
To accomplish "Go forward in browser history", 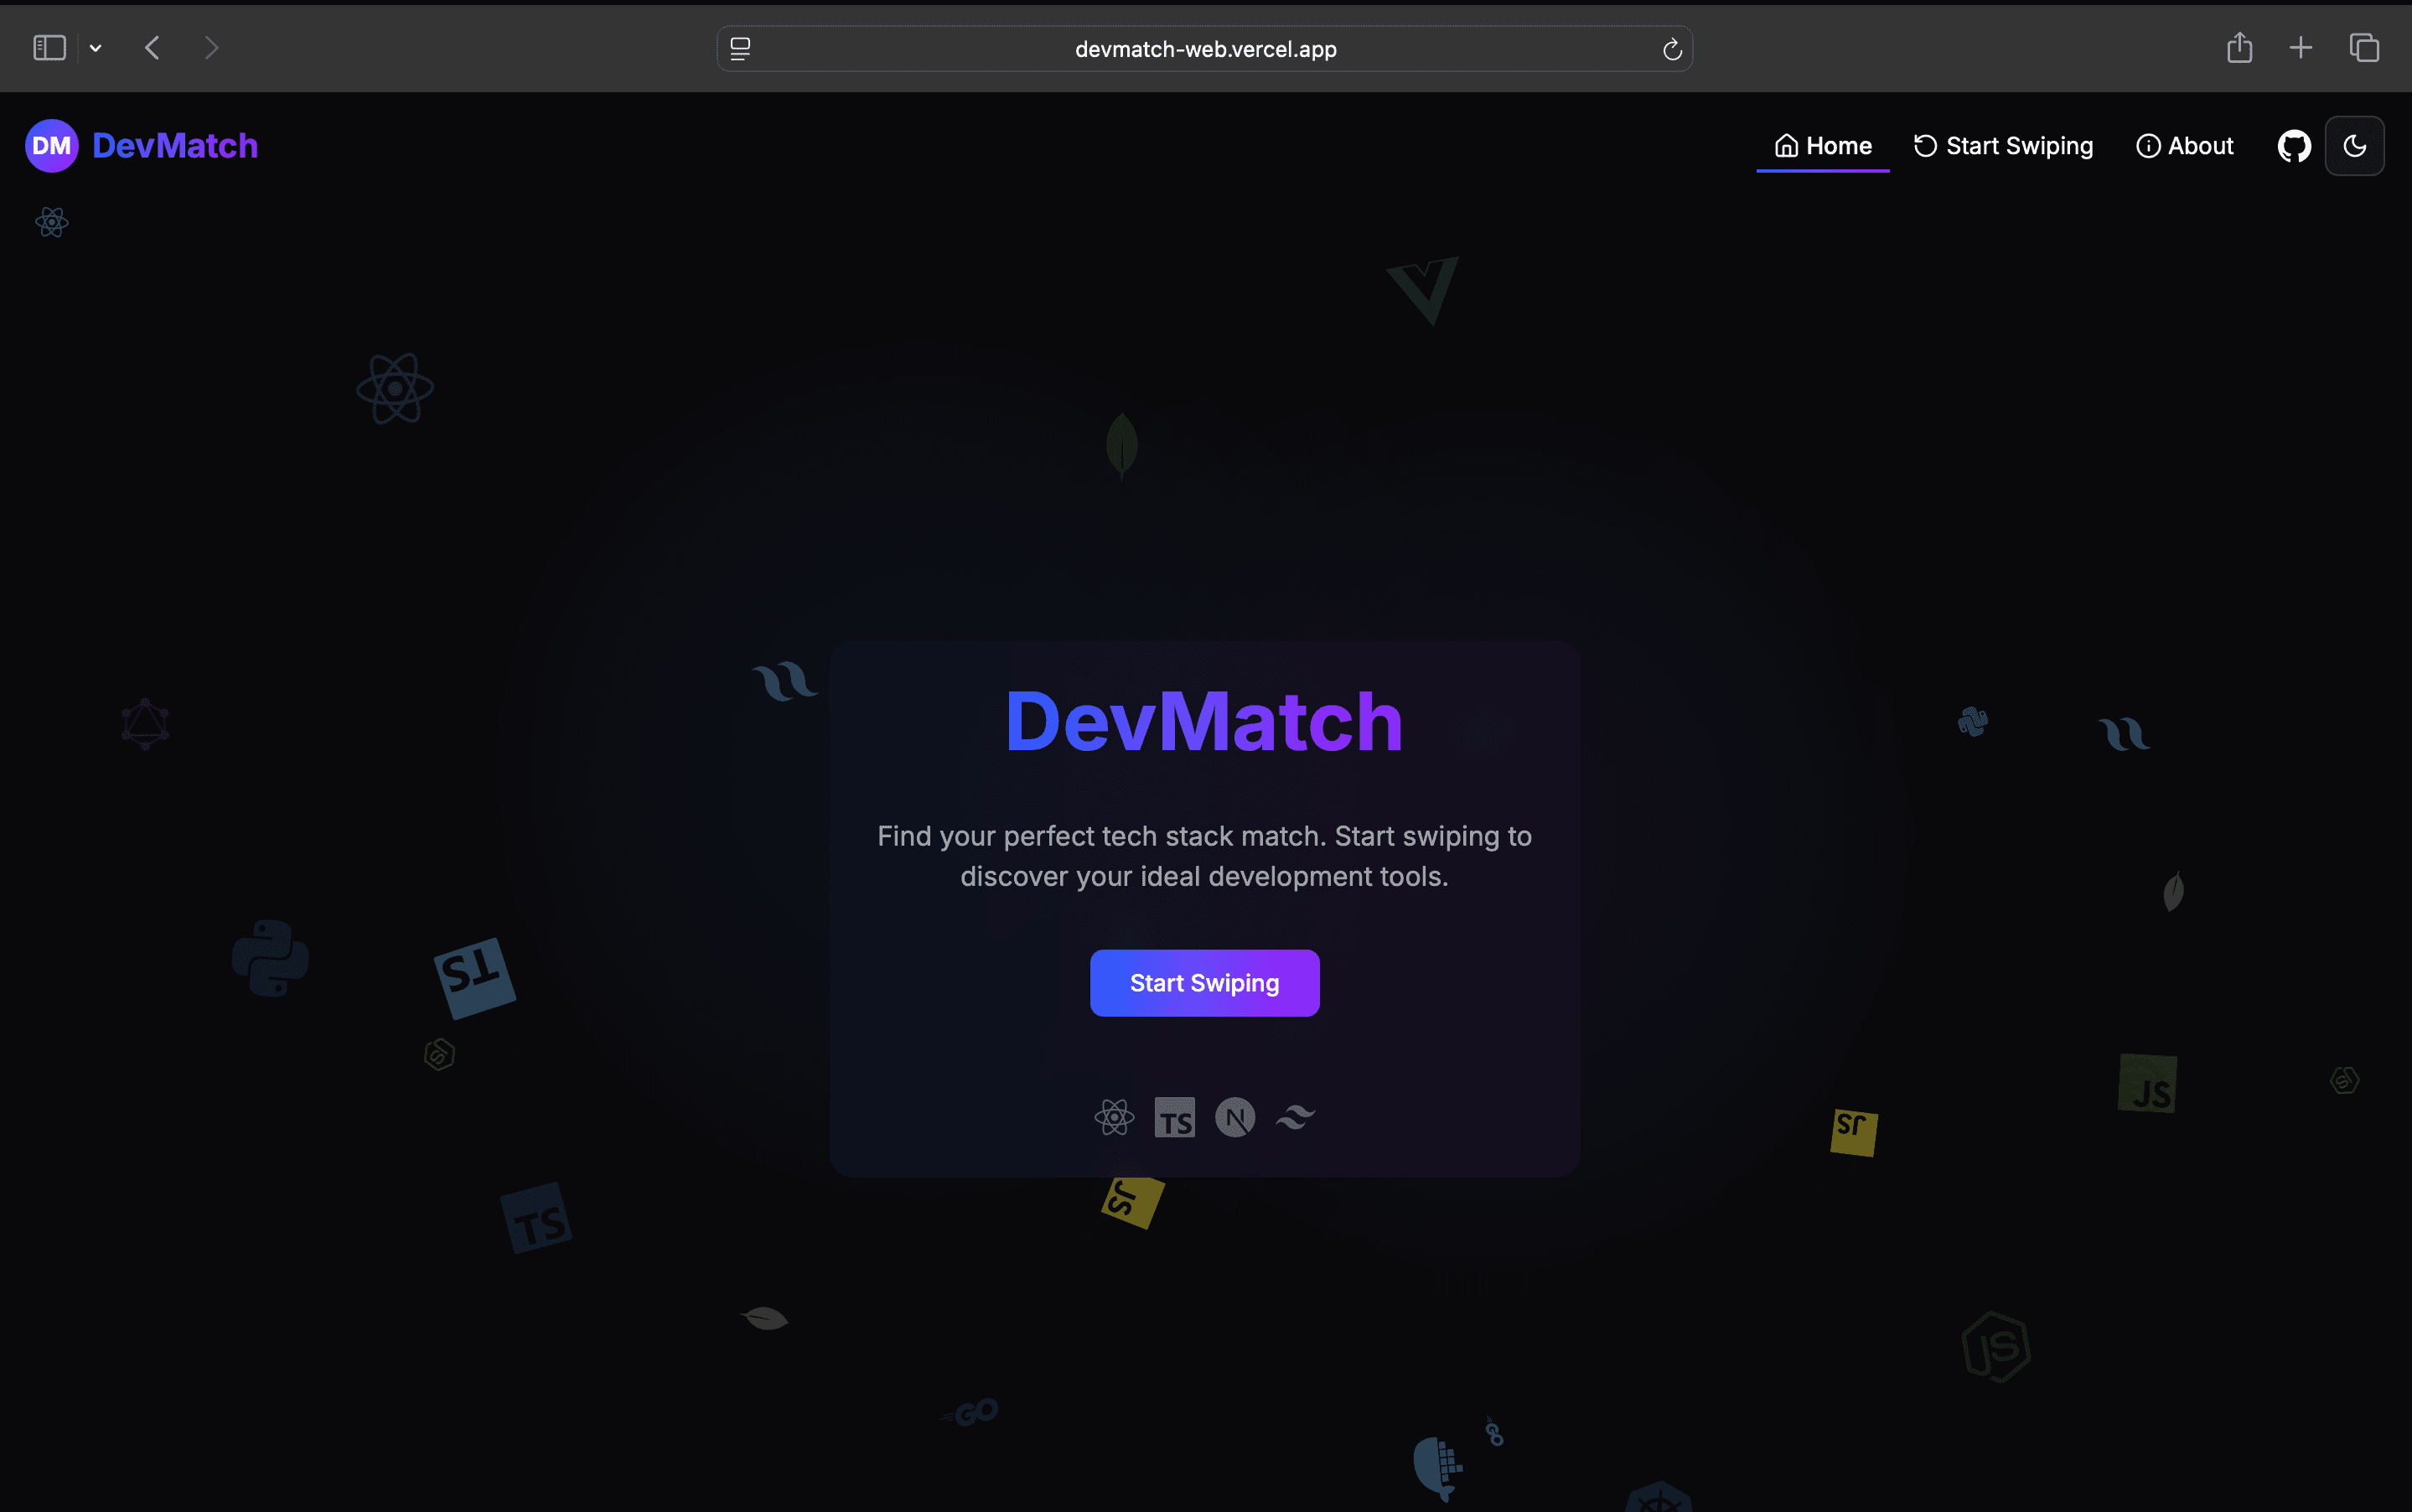I will click(x=211, y=48).
